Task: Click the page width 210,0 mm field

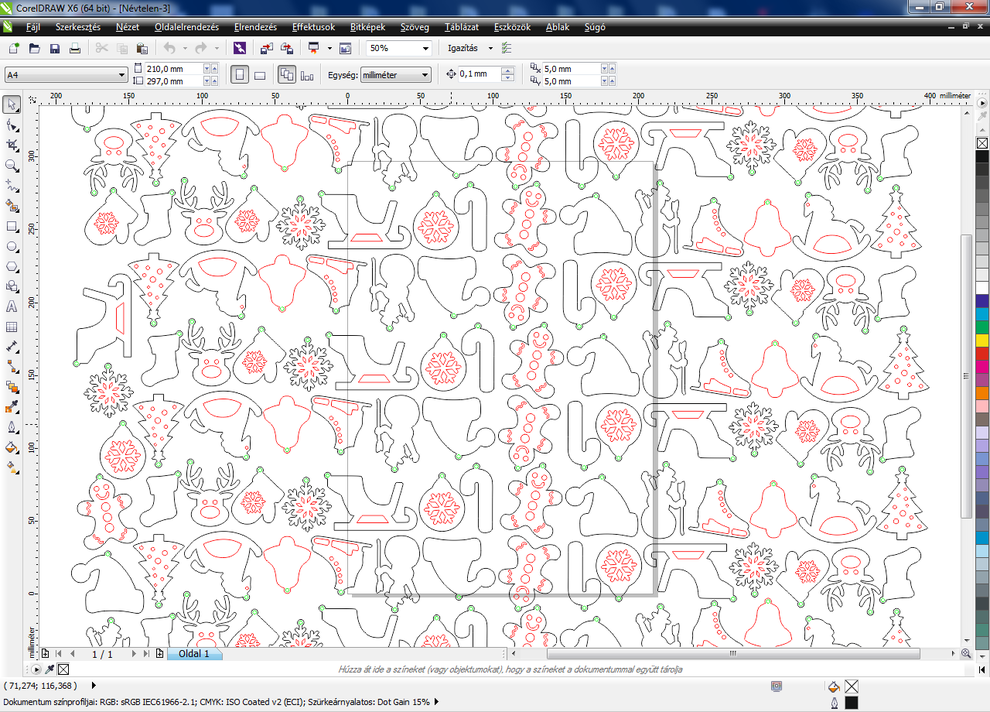Action: point(174,68)
